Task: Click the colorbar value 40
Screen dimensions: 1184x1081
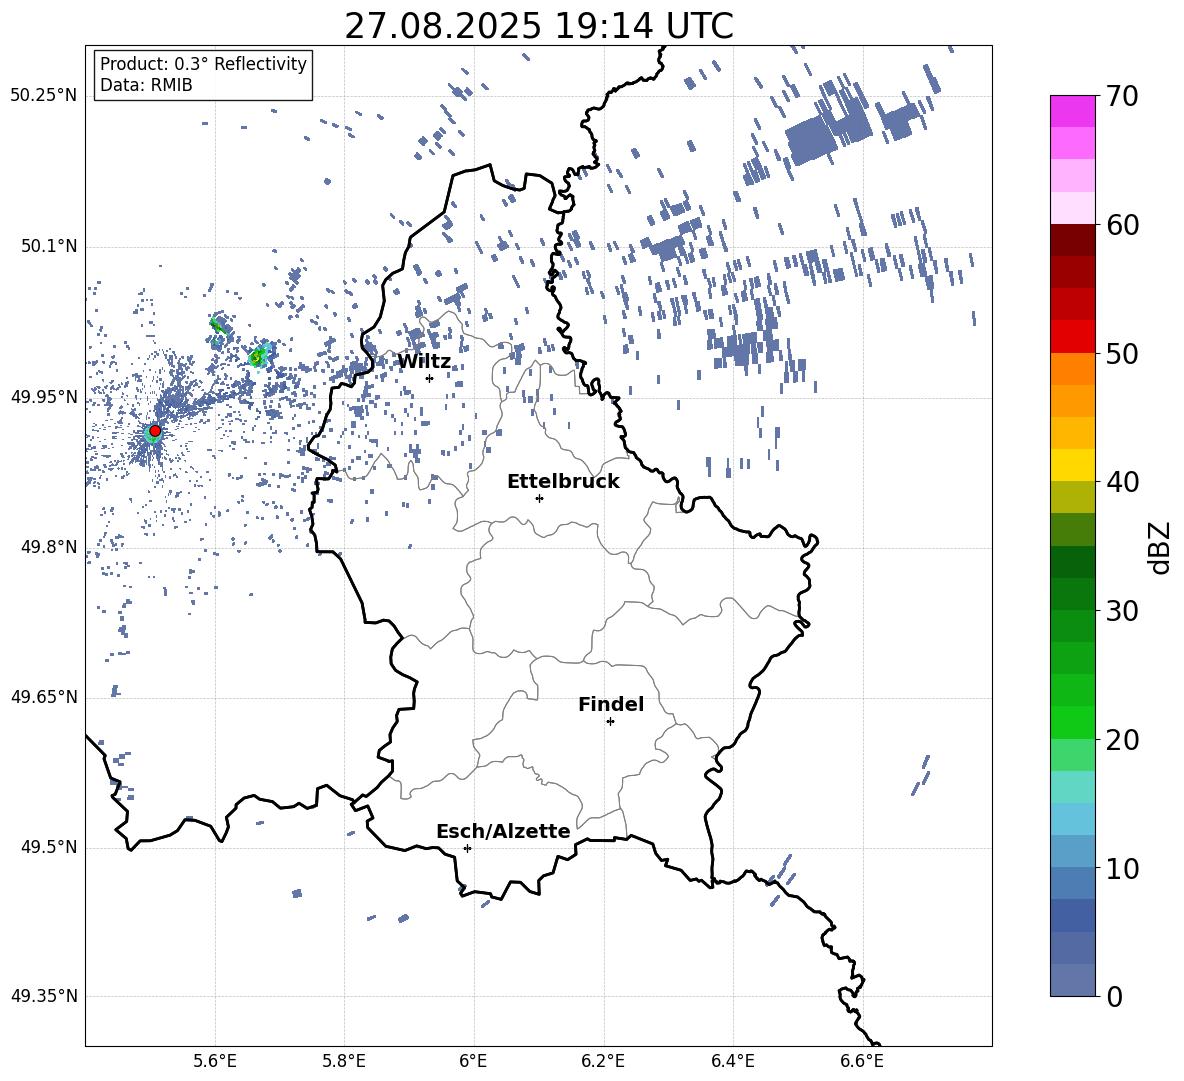Action: tap(1122, 482)
